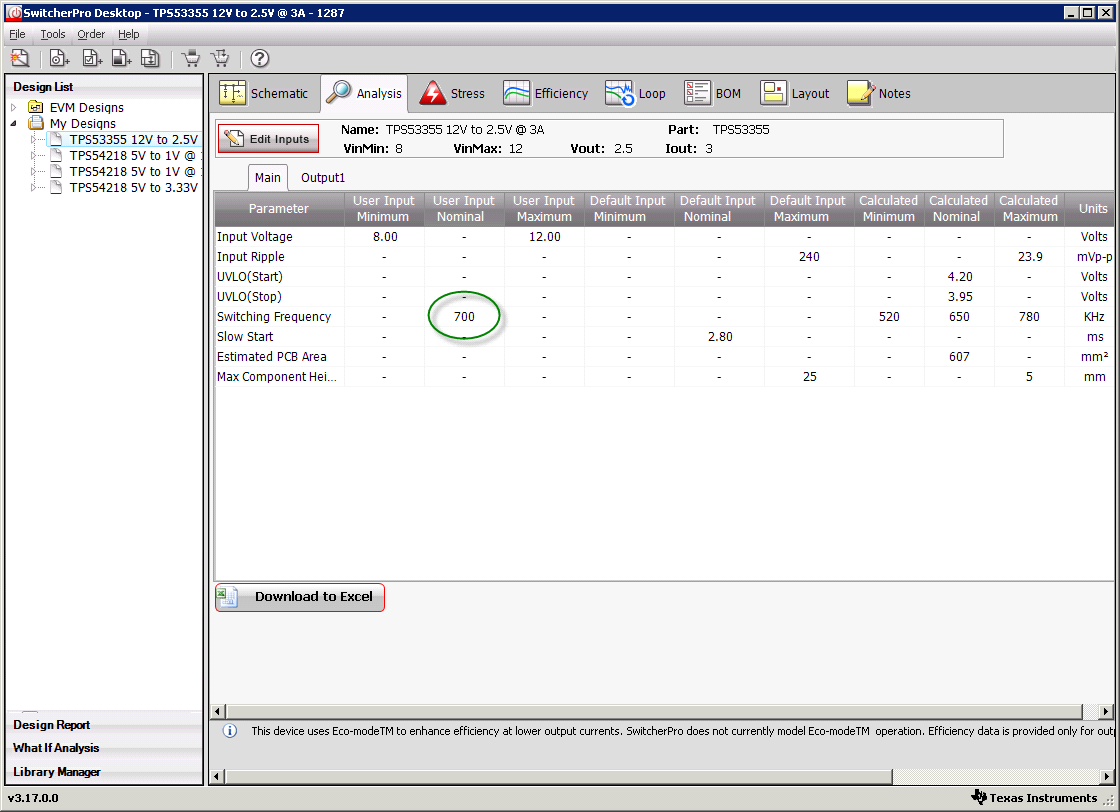Click the Calculated Nominal column header
The height and width of the screenshot is (812, 1120).
pos(959,209)
